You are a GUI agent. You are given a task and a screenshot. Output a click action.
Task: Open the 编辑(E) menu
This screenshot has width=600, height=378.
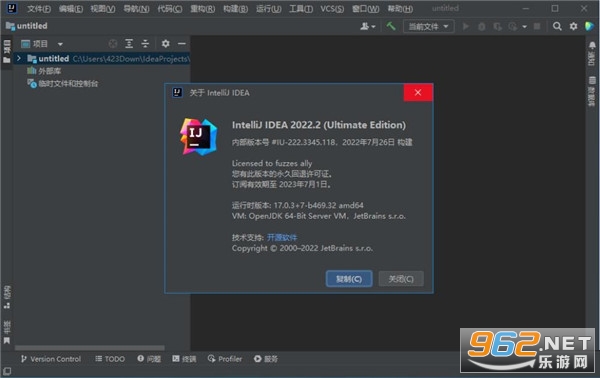[x=71, y=8]
